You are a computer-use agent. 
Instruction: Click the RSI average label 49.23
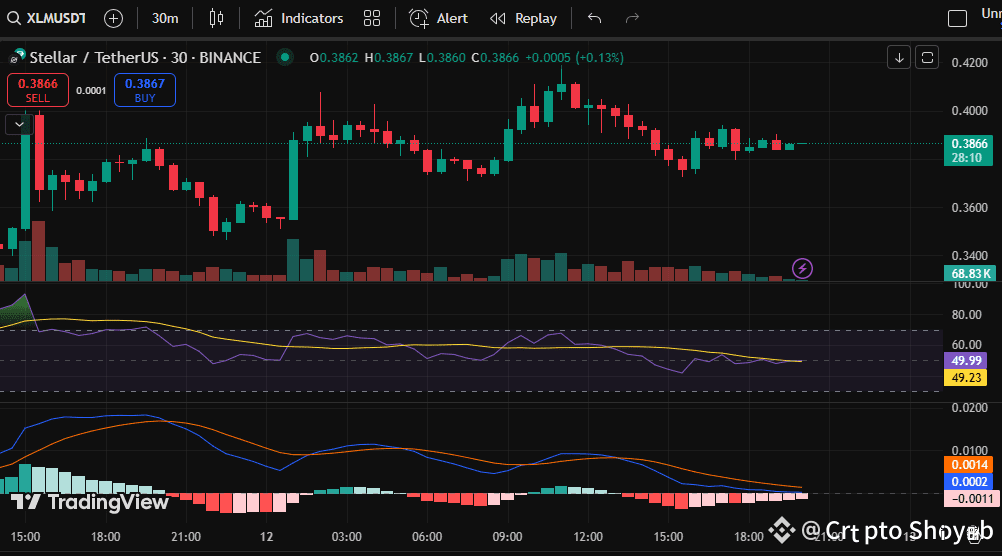coord(966,378)
